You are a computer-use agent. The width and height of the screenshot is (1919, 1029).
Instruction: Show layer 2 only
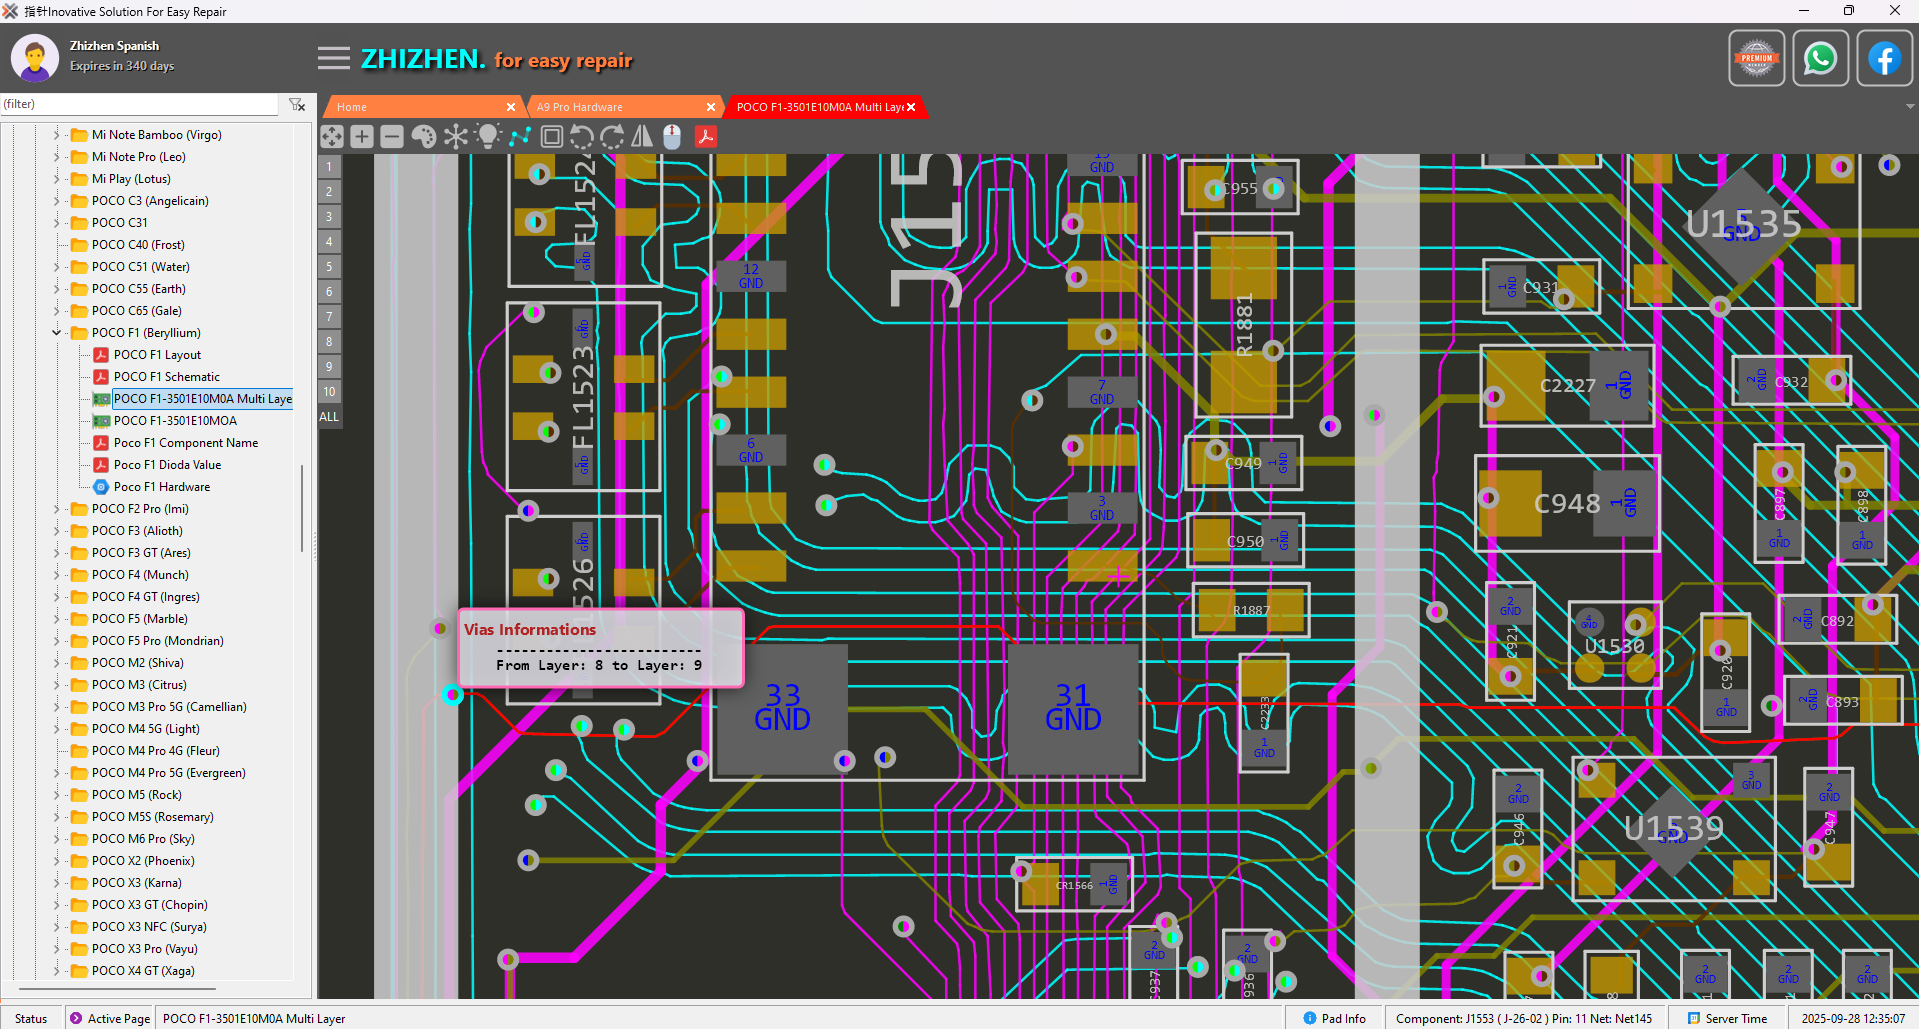329,192
